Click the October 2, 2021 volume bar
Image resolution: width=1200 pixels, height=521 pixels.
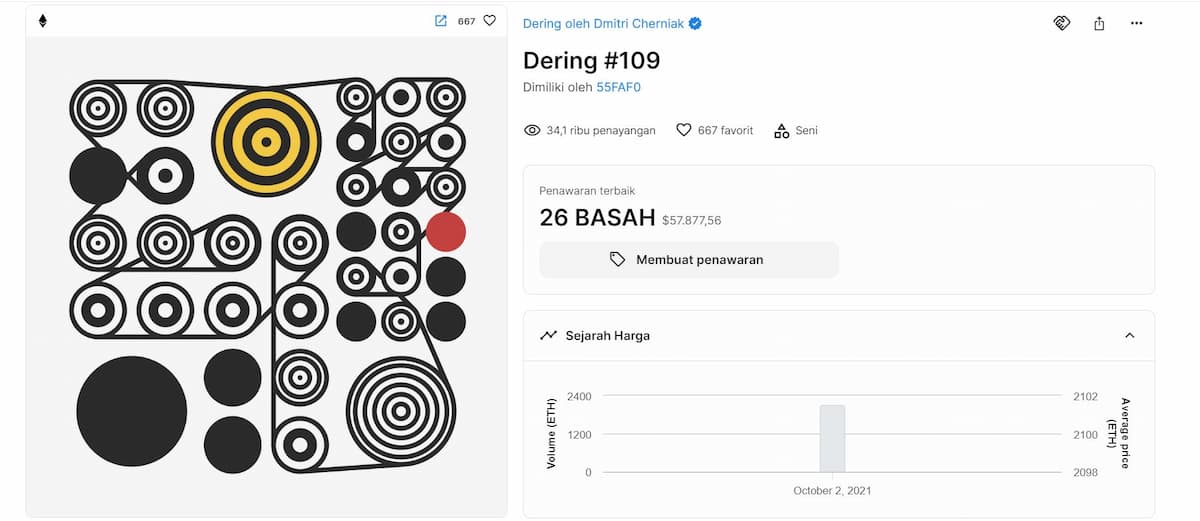point(832,438)
